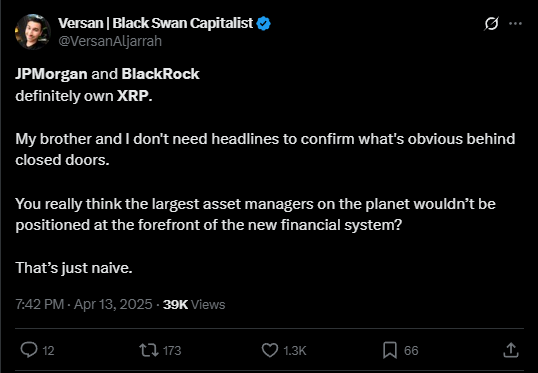The image size is (538, 373).
Task: Click the bold XRP text
Action: click(x=133, y=96)
